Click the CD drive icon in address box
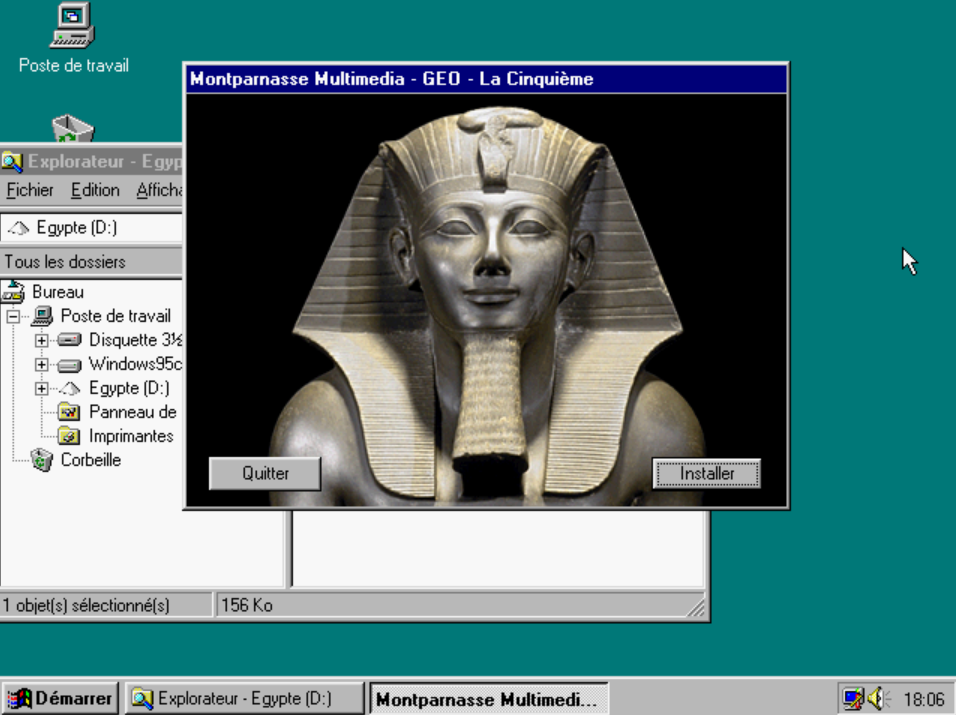 pos(18,228)
